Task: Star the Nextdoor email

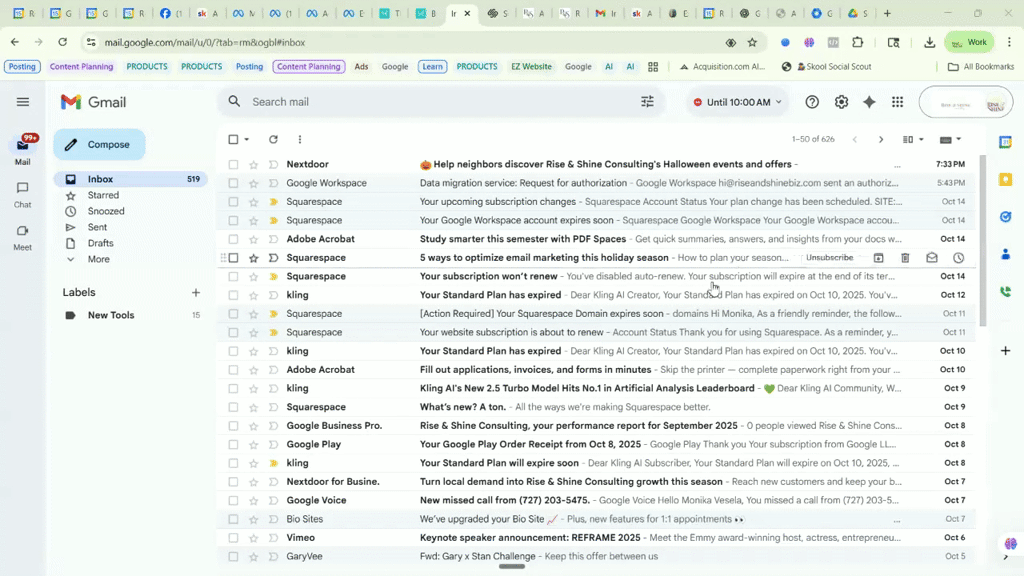Action: (x=255, y=164)
